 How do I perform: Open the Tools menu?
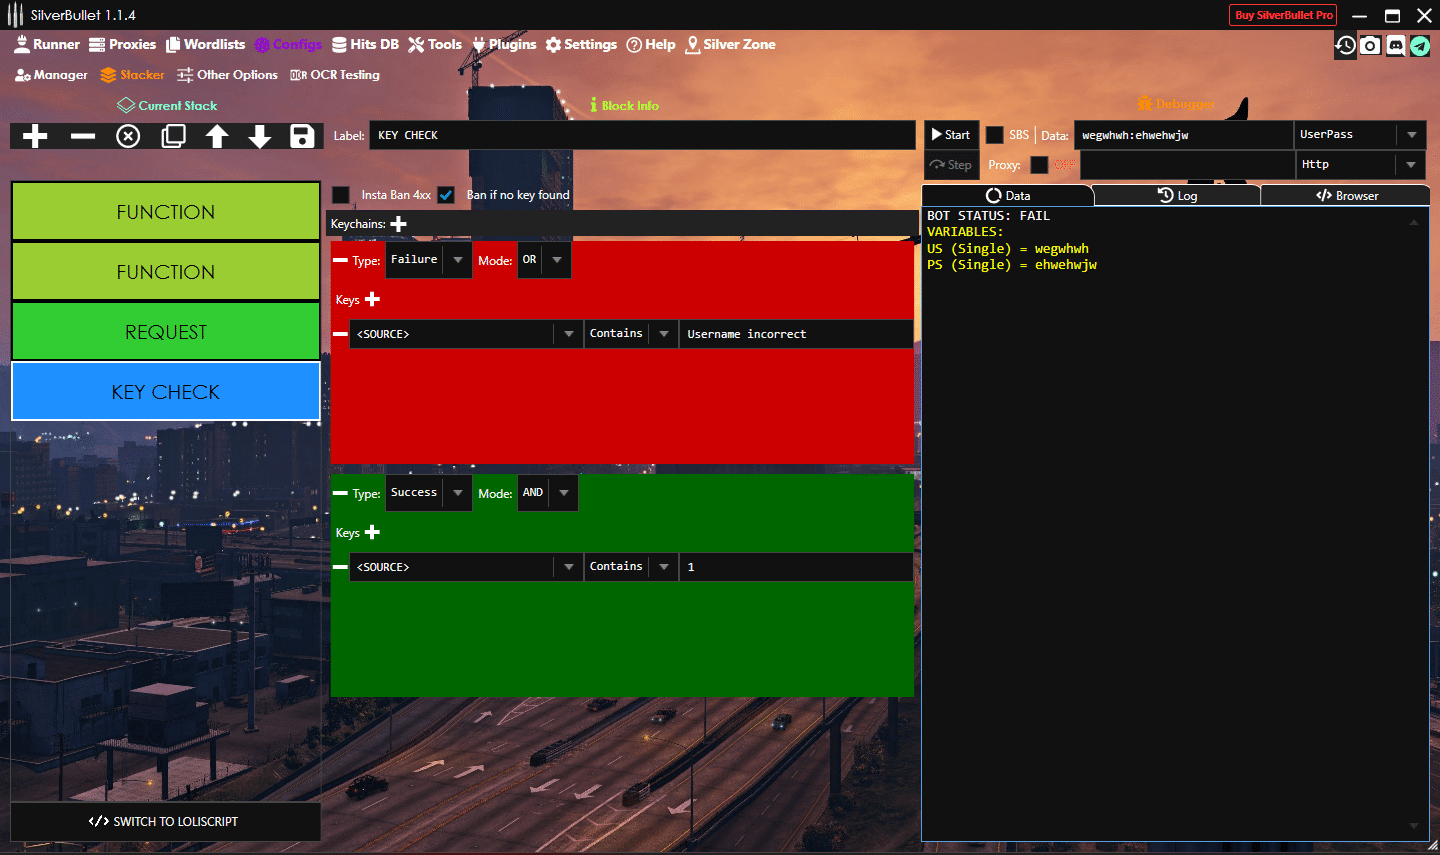(435, 44)
